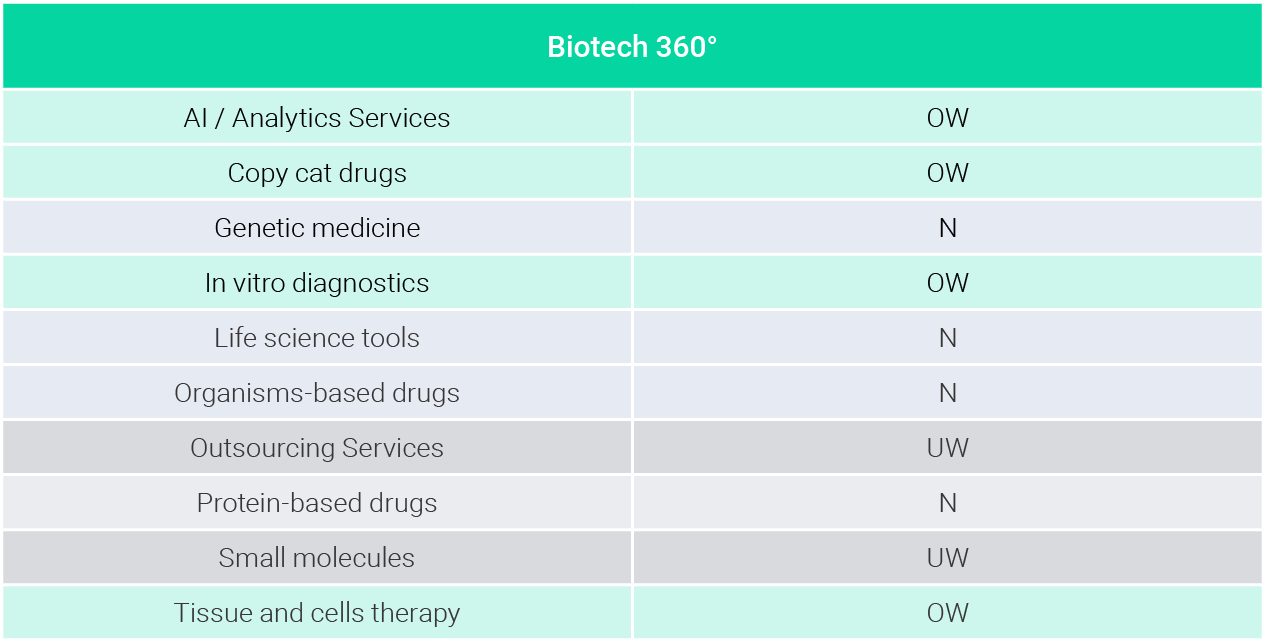Click the N rating for Protein-based drugs
Image resolution: width=1265 pixels, height=642 pixels.
point(948,503)
